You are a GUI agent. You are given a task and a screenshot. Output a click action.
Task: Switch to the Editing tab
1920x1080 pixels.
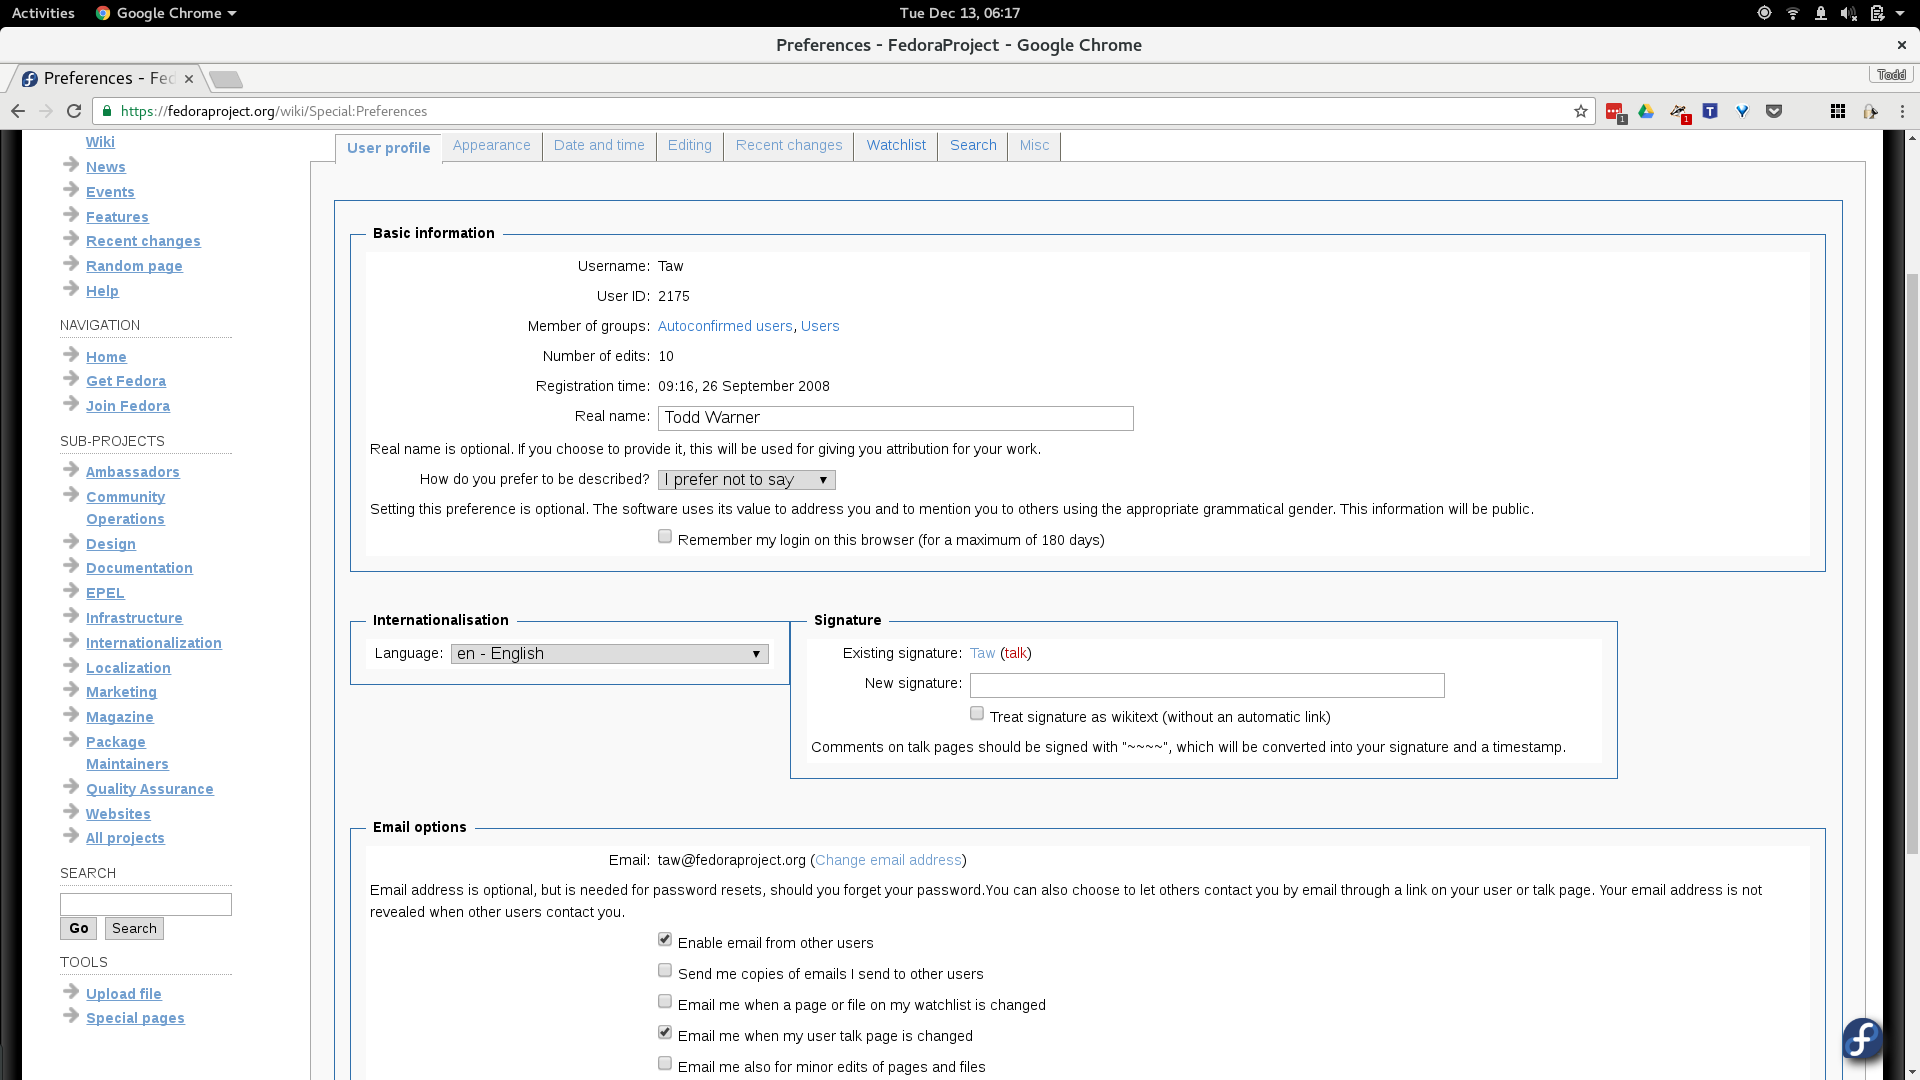(x=690, y=146)
